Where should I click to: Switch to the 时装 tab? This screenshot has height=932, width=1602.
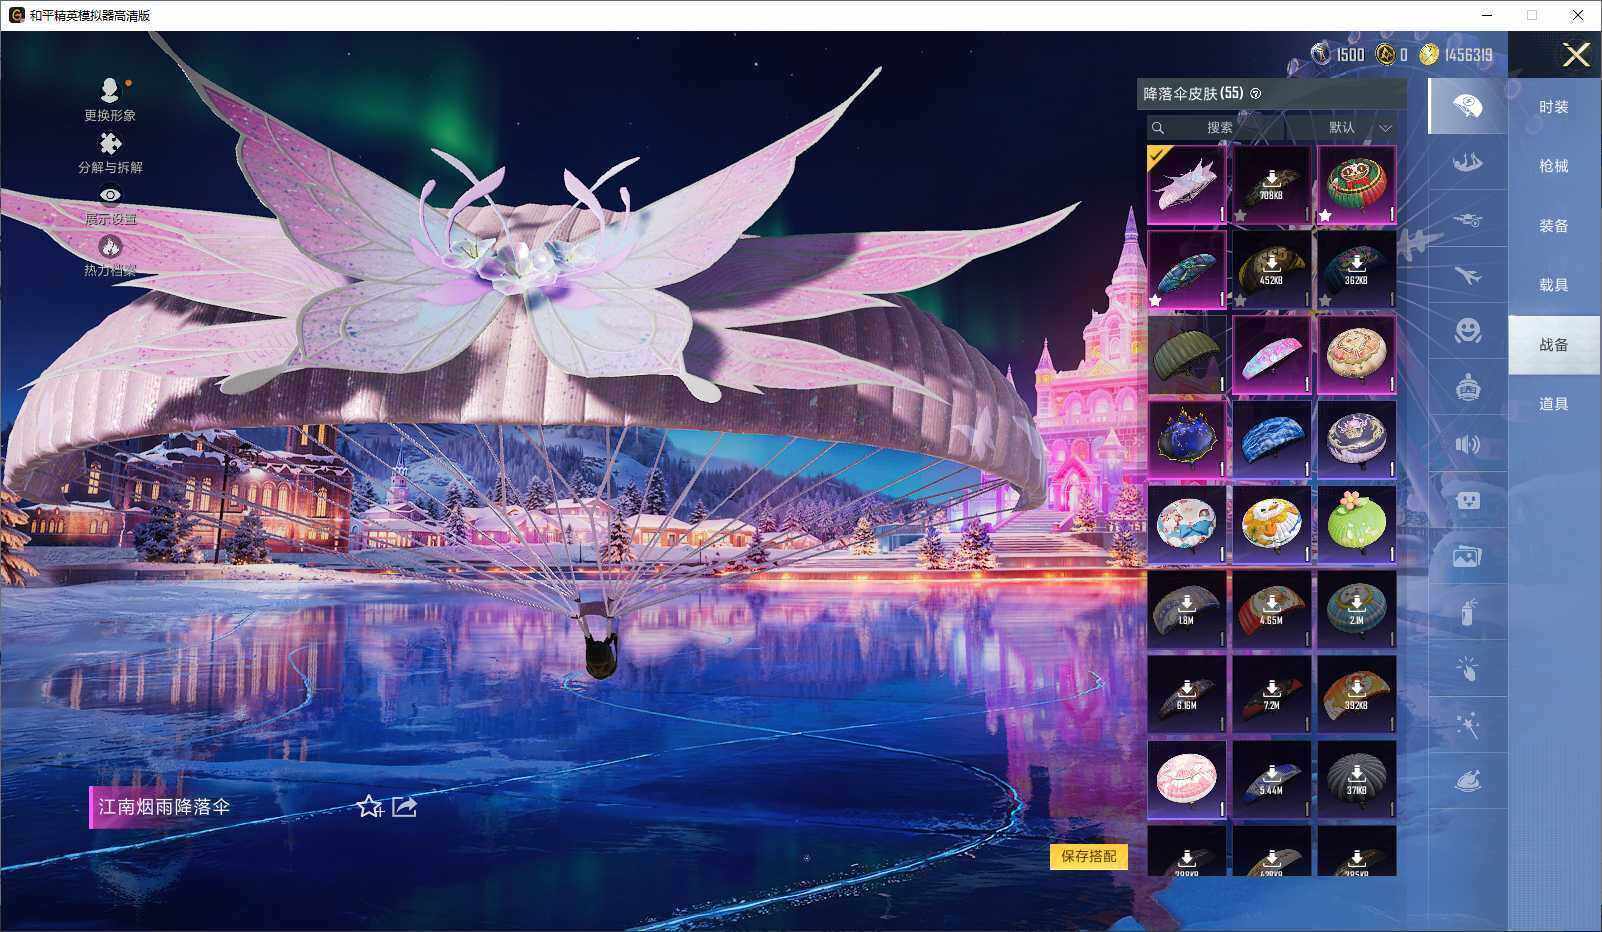(x=1554, y=107)
